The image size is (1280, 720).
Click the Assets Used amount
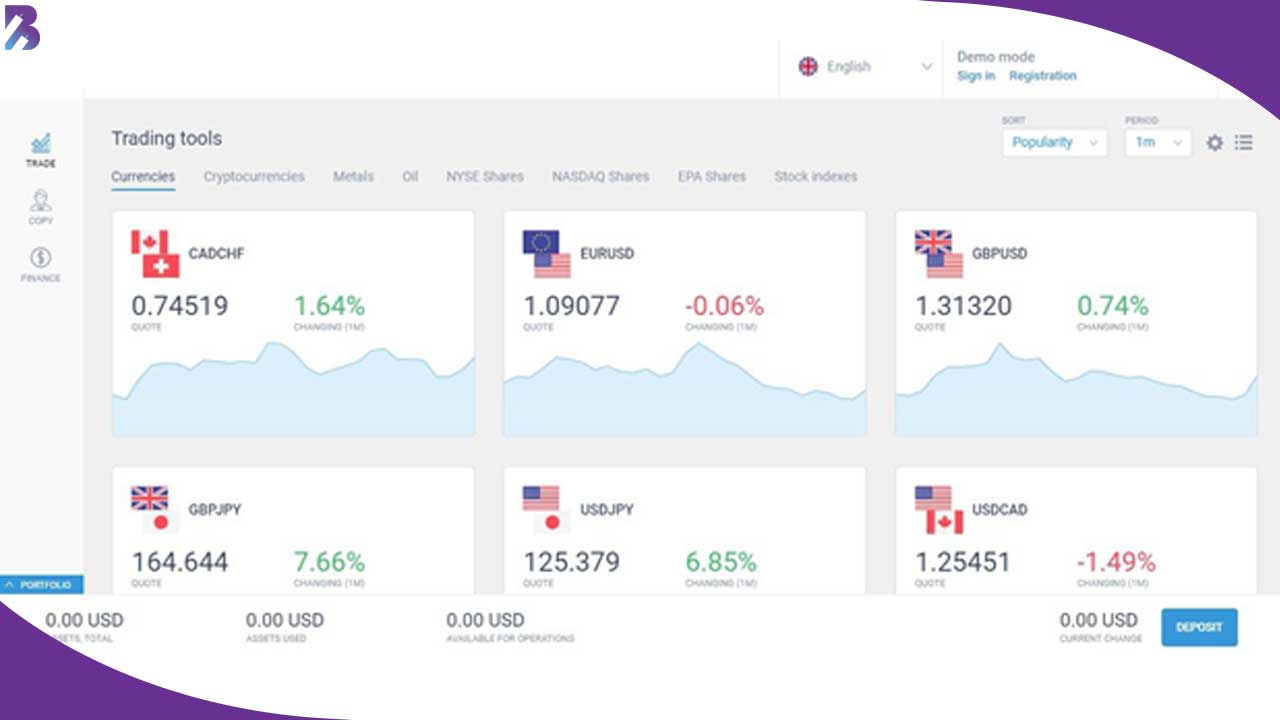pyautogui.click(x=285, y=621)
